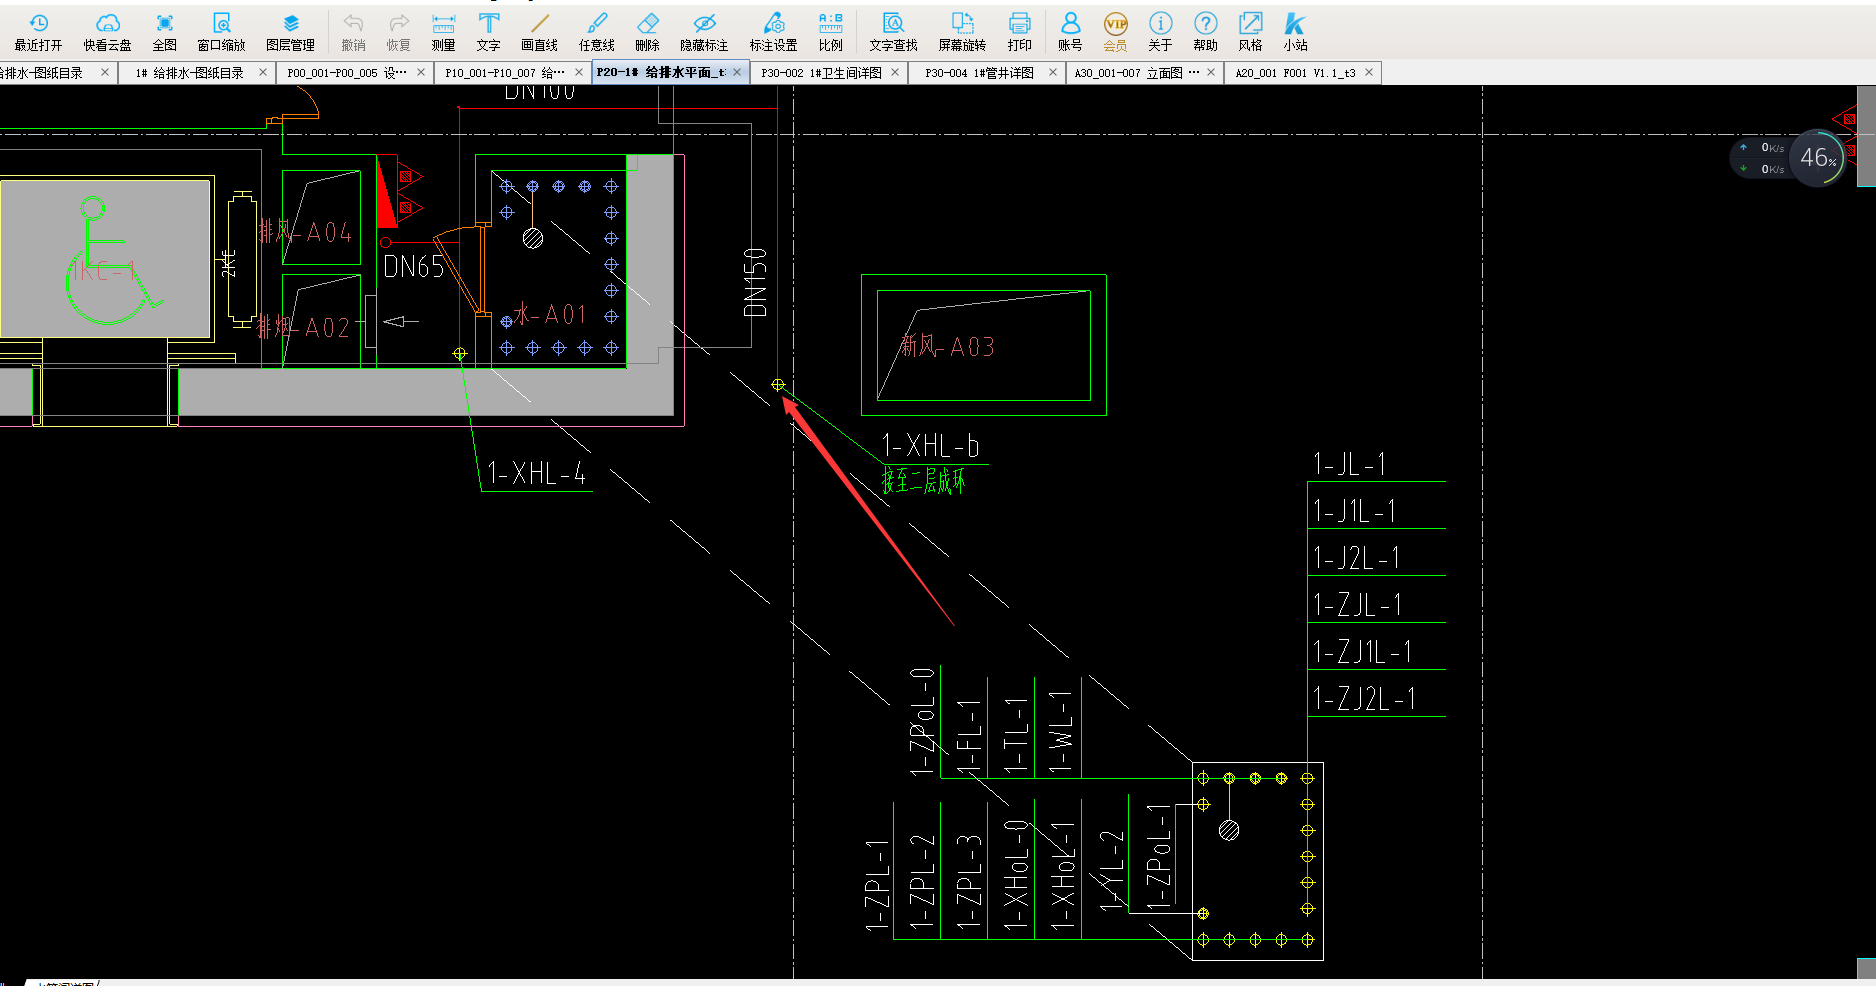
Task: Open the 账号 account menu
Action: 1070,32
